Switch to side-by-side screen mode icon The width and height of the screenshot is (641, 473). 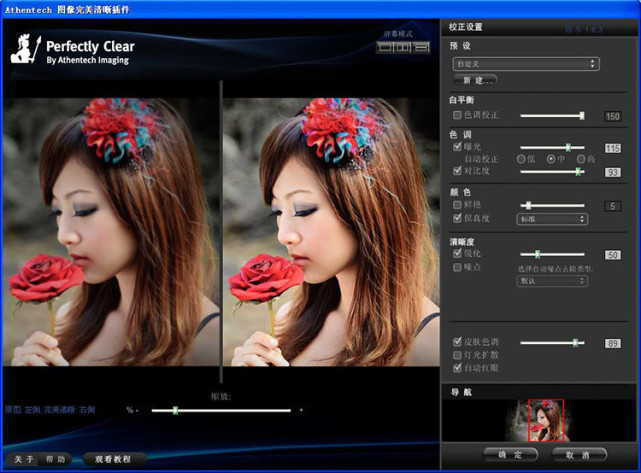pos(403,47)
